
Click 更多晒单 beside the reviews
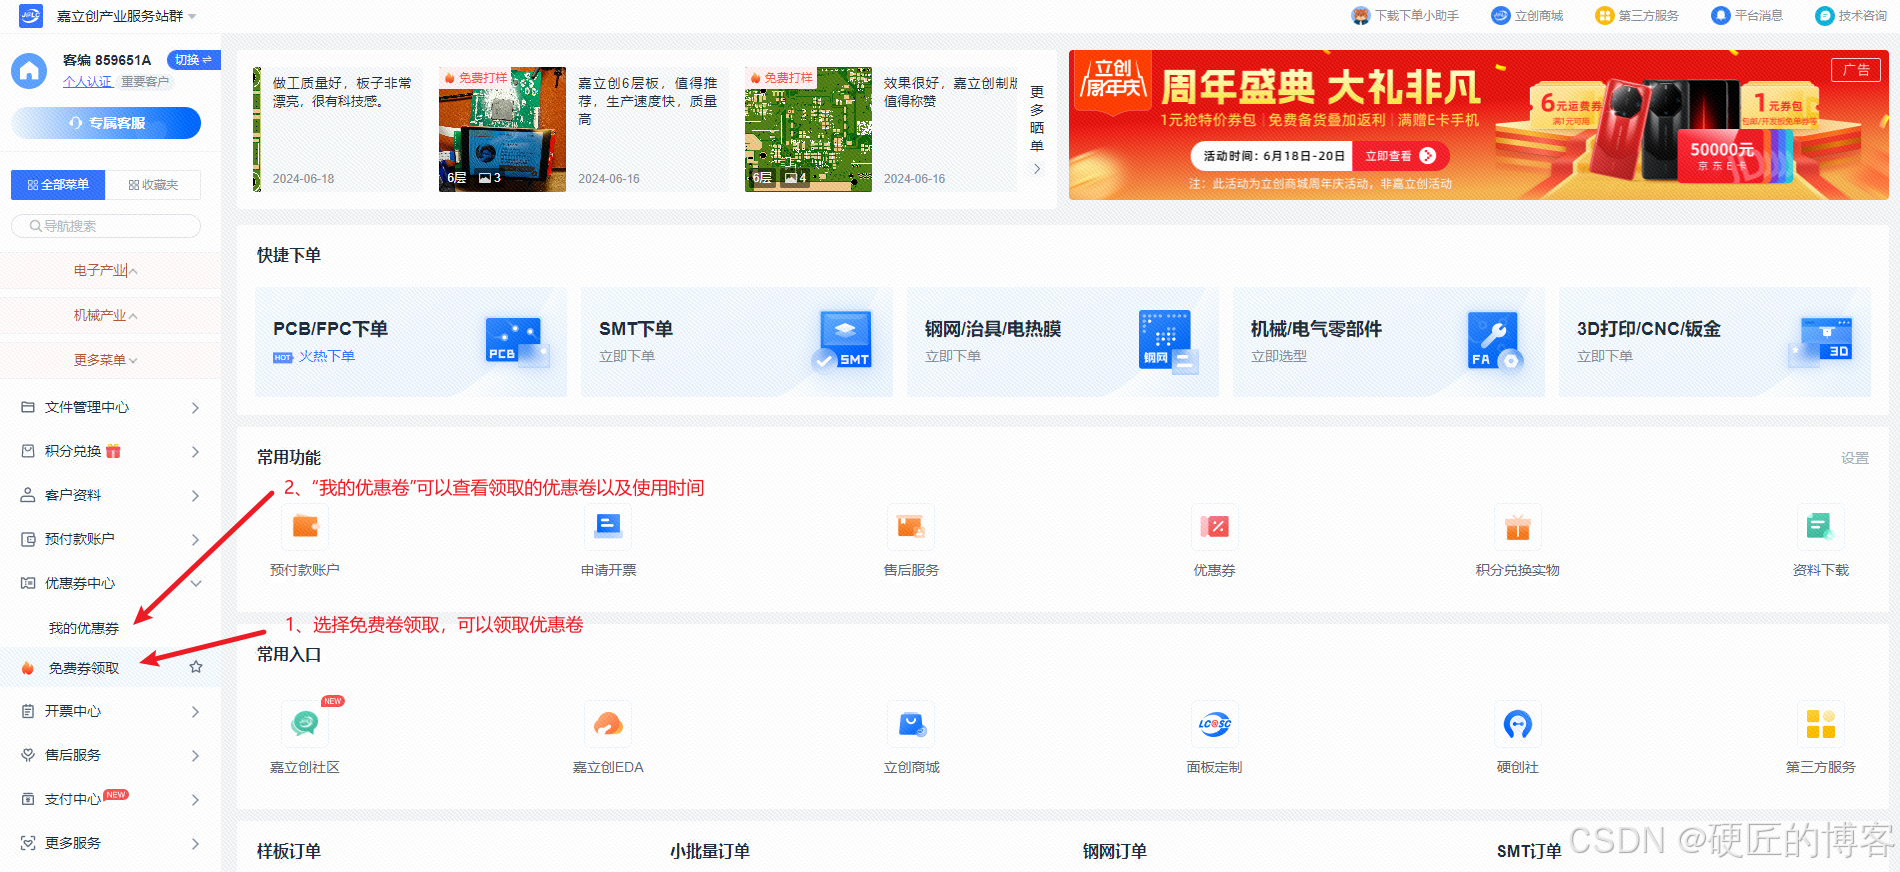(1037, 129)
